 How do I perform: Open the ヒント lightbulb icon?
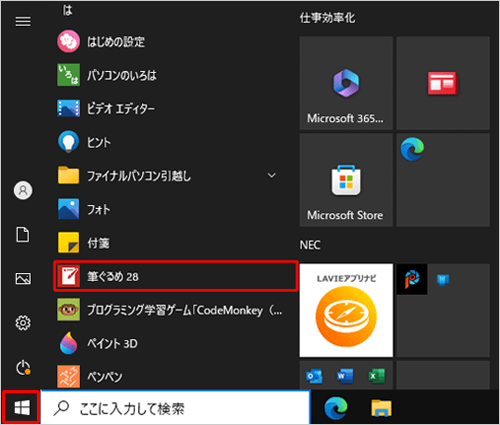68,142
